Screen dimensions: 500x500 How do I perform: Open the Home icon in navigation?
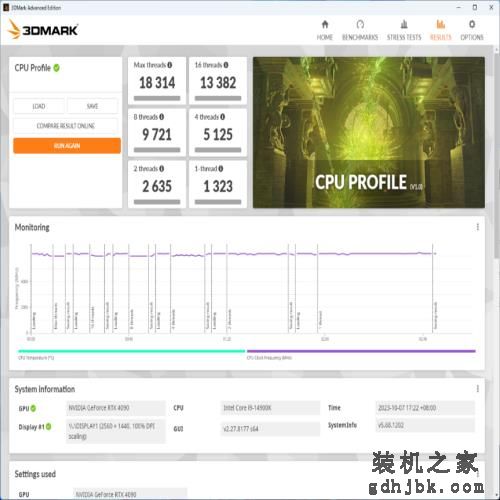point(325,24)
